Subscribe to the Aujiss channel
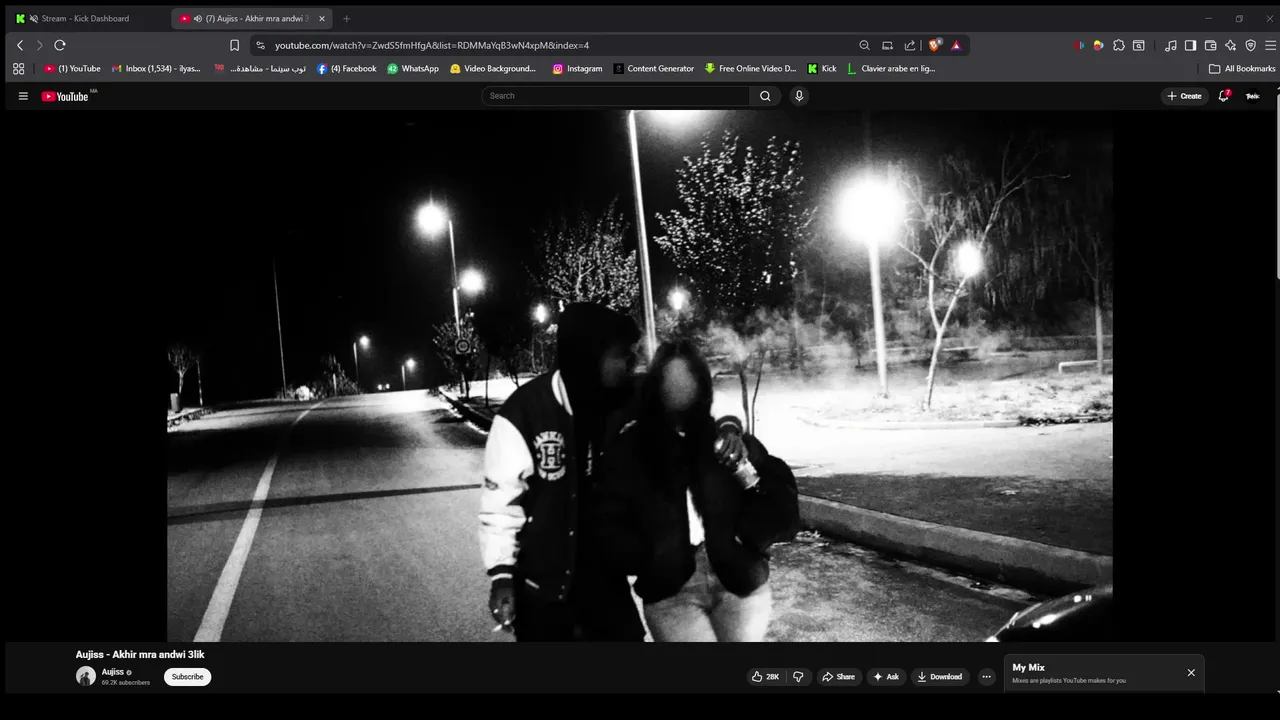Screen dimensions: 1280x720 [x=187, y=677]
